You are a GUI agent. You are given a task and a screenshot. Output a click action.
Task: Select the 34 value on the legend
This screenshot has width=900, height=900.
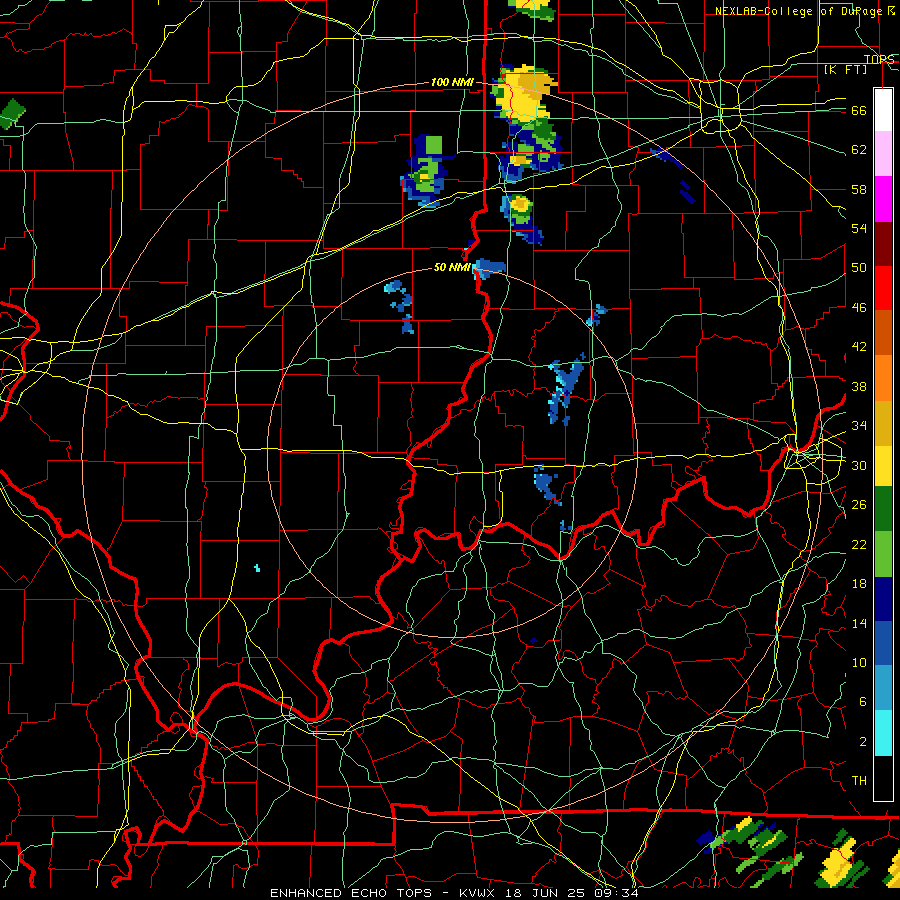859,426
